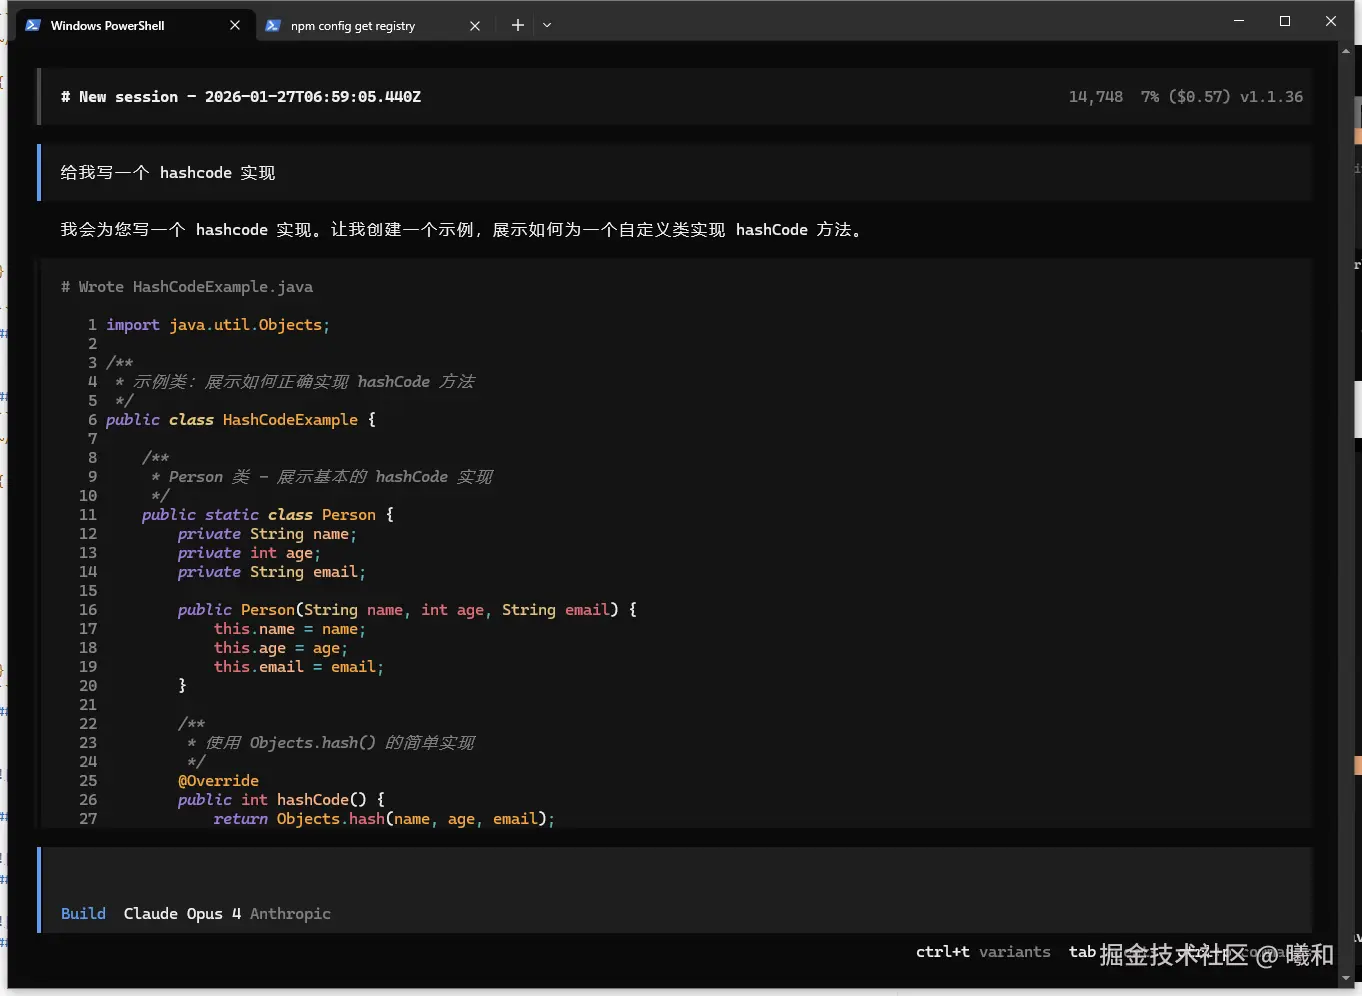
Task: Click the Claude Opus 4 model label
Action: pos(182,914)
